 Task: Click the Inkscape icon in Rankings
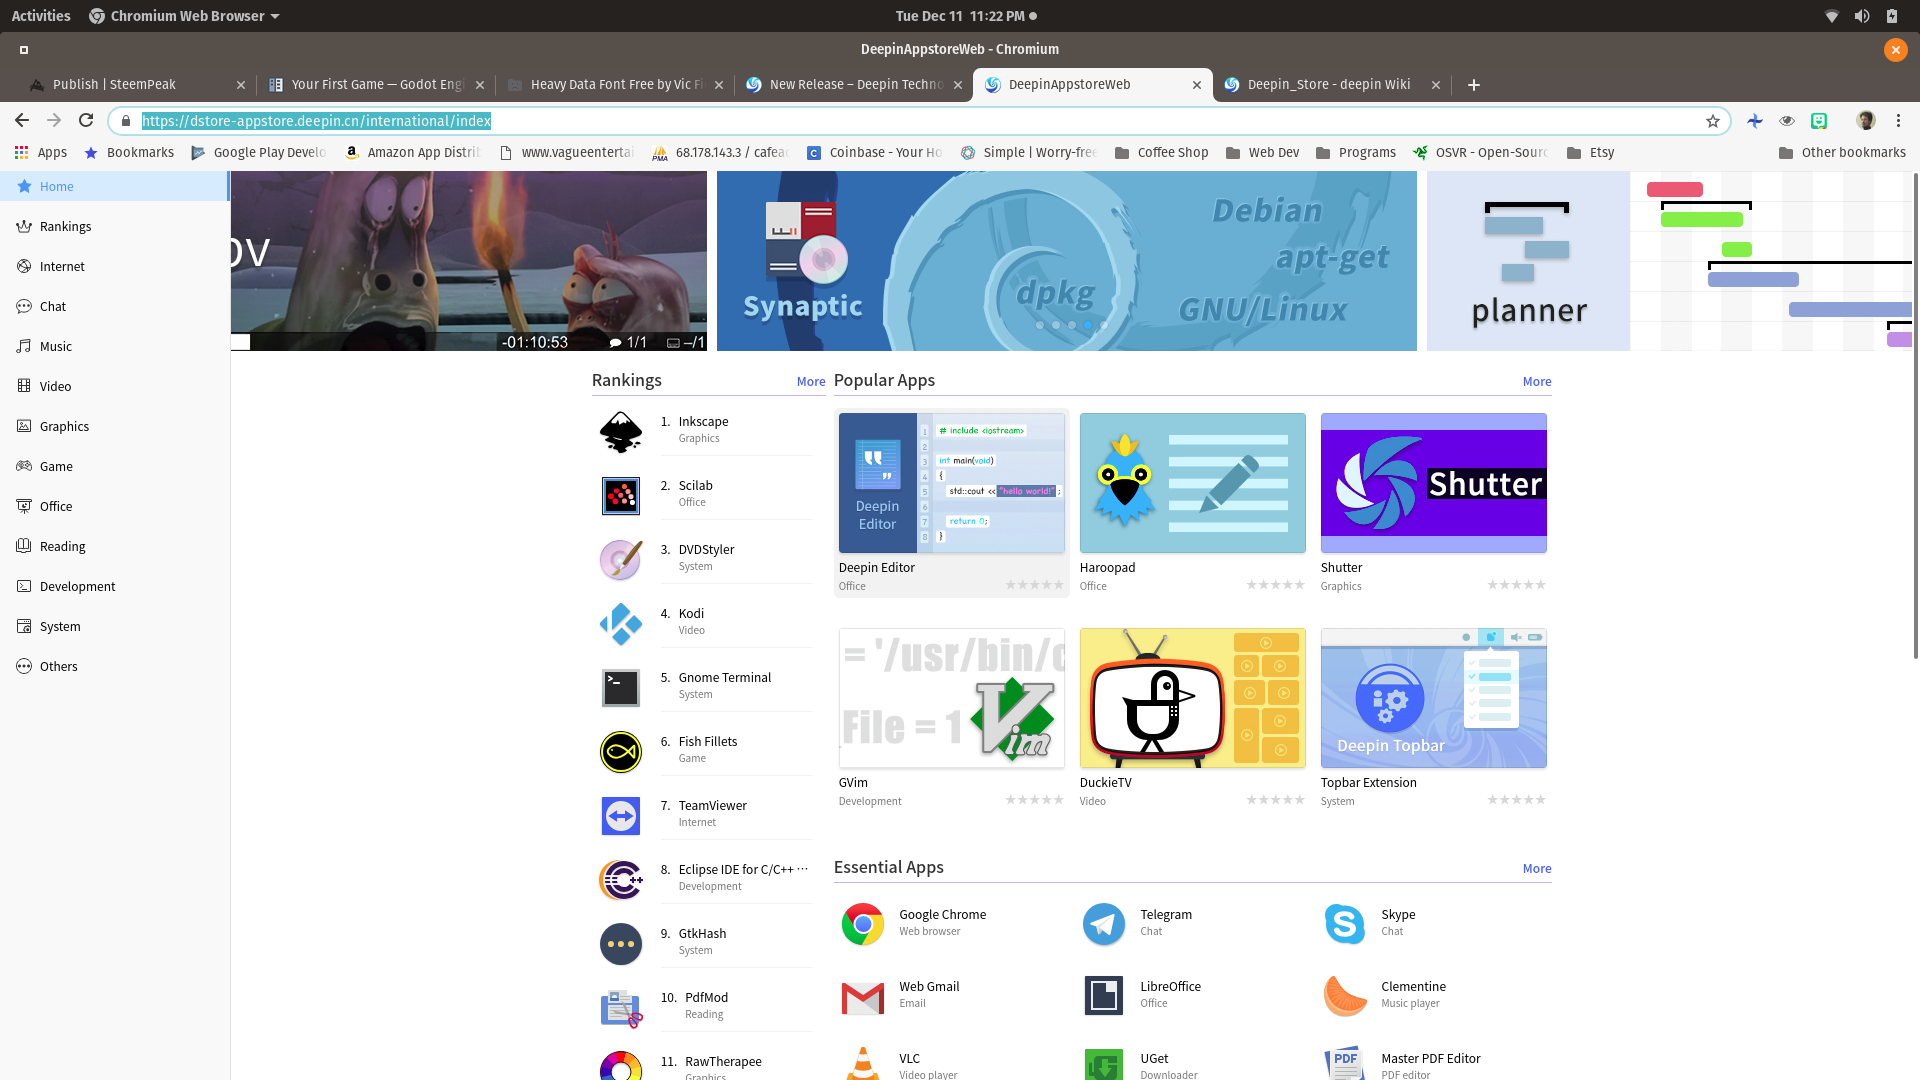tap(620, 432)
